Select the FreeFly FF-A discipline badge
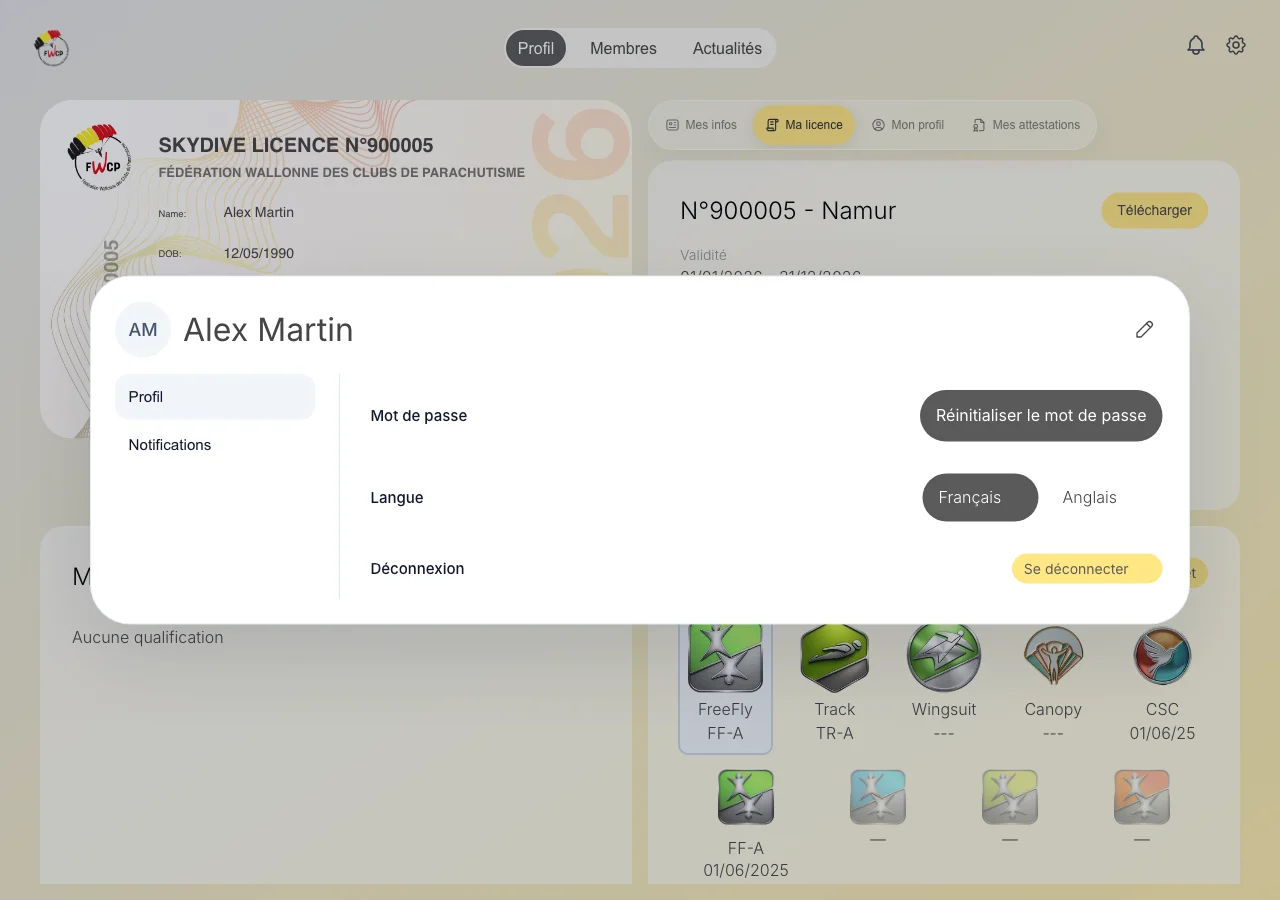The height and width of the screenshot is (900, 1280). [x=726, y=685]
